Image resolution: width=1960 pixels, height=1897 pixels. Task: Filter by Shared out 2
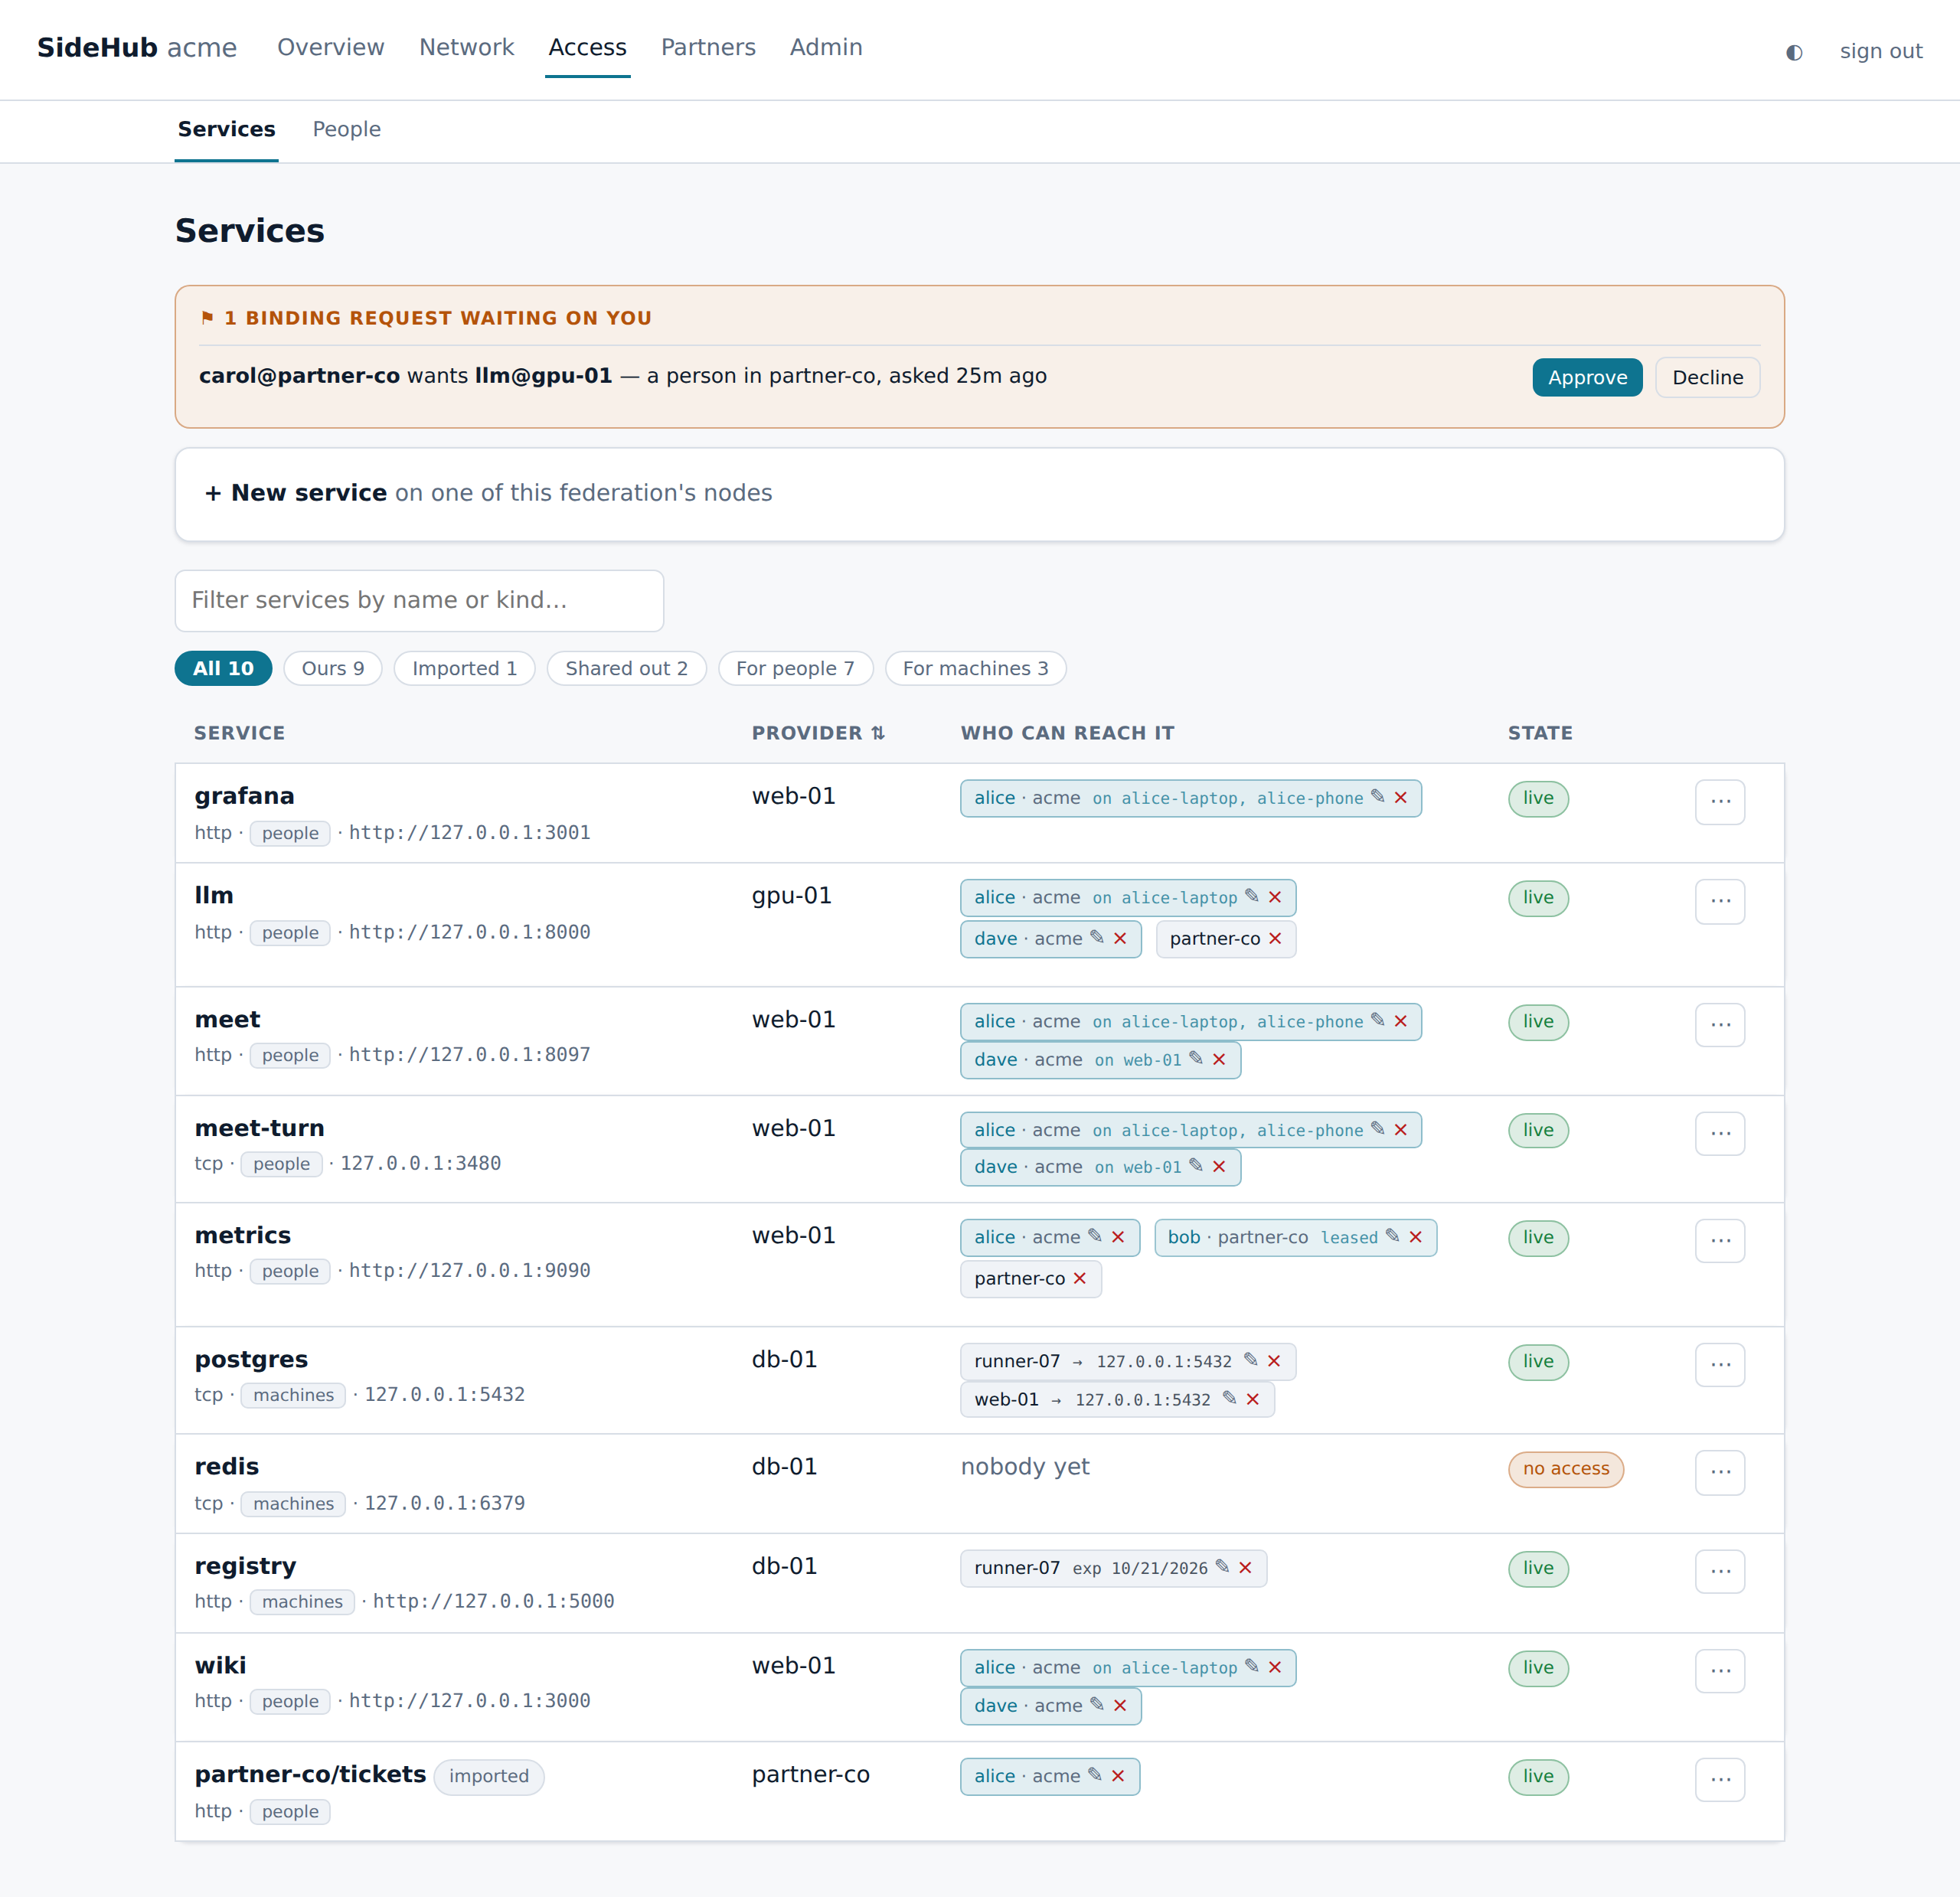coord(626,669)
